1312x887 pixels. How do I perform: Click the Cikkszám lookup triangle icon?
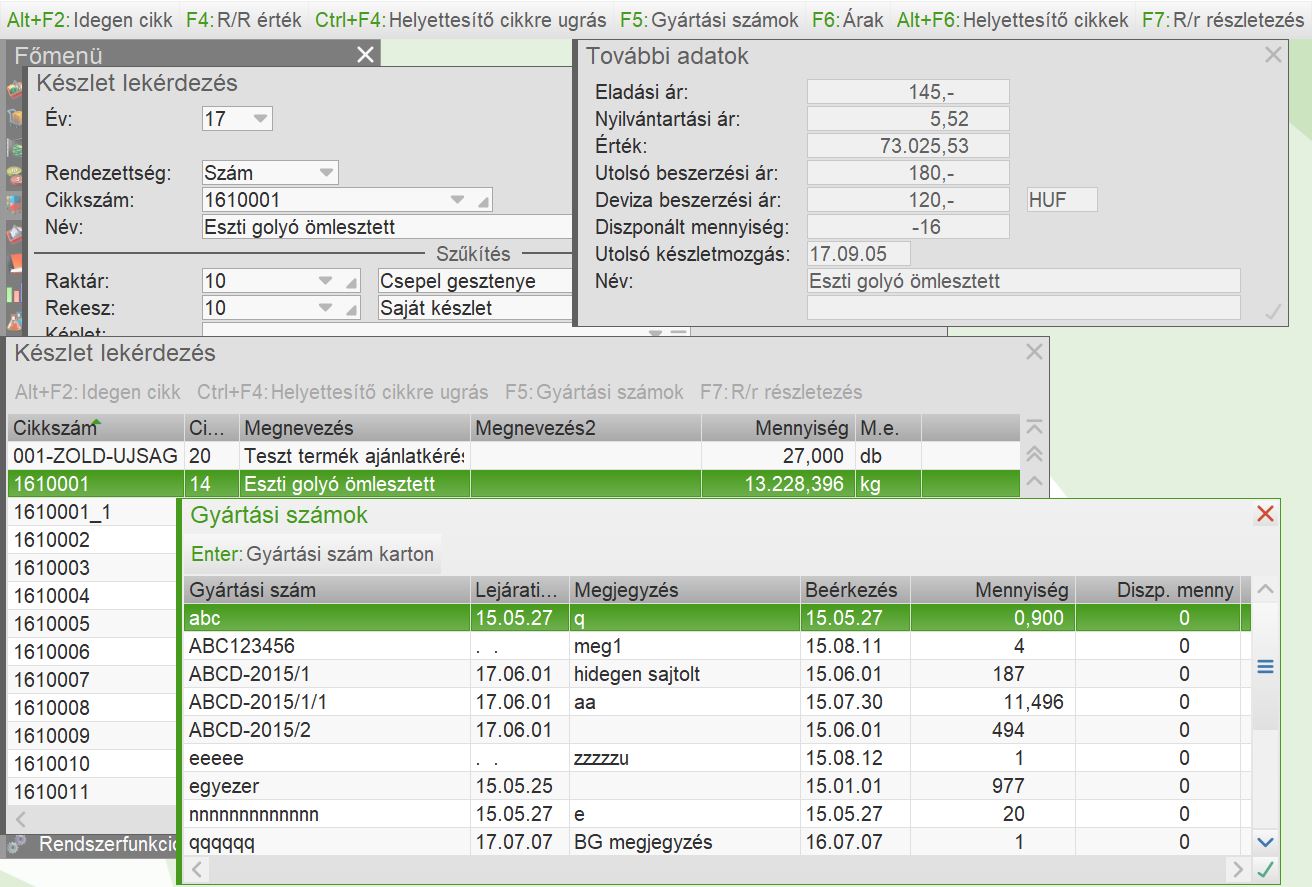pos(484,201)
